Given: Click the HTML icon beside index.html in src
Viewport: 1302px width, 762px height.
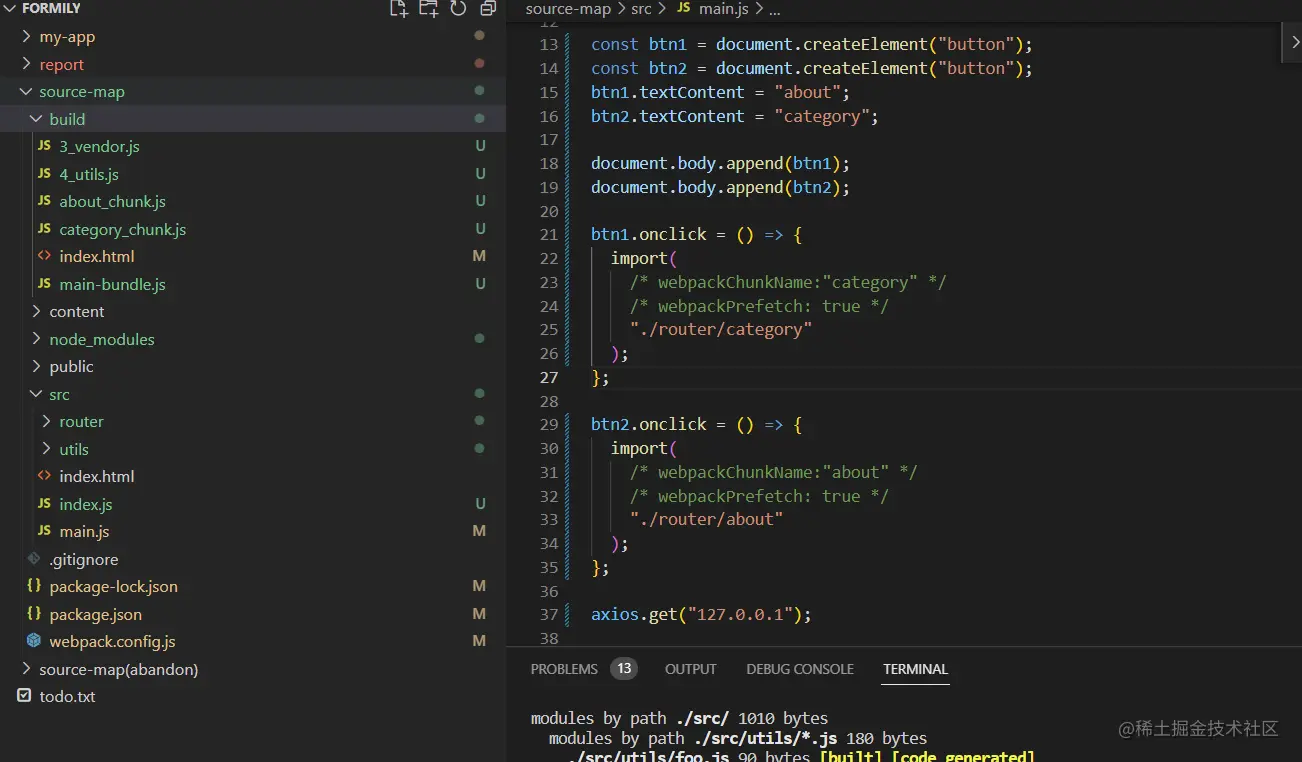Looking at the screenshot, I should (x=44, y=476).
